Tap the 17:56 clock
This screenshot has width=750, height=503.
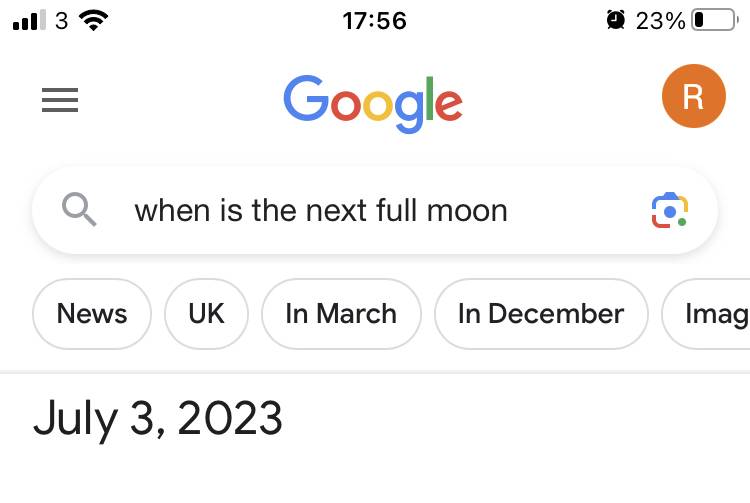pyautogui.click(x=375, y=21)
